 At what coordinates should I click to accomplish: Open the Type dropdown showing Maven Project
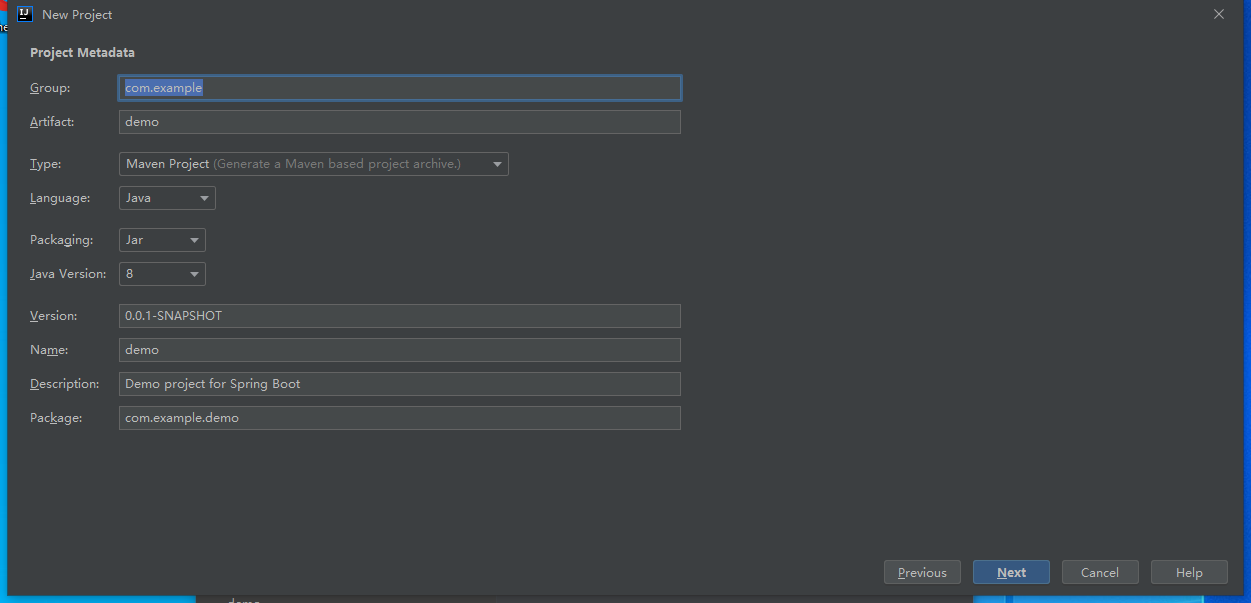coord(314,164)
